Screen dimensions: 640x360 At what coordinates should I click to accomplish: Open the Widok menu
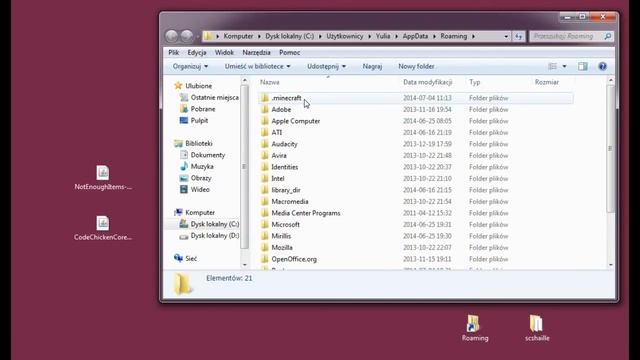(x=224, y=52)
